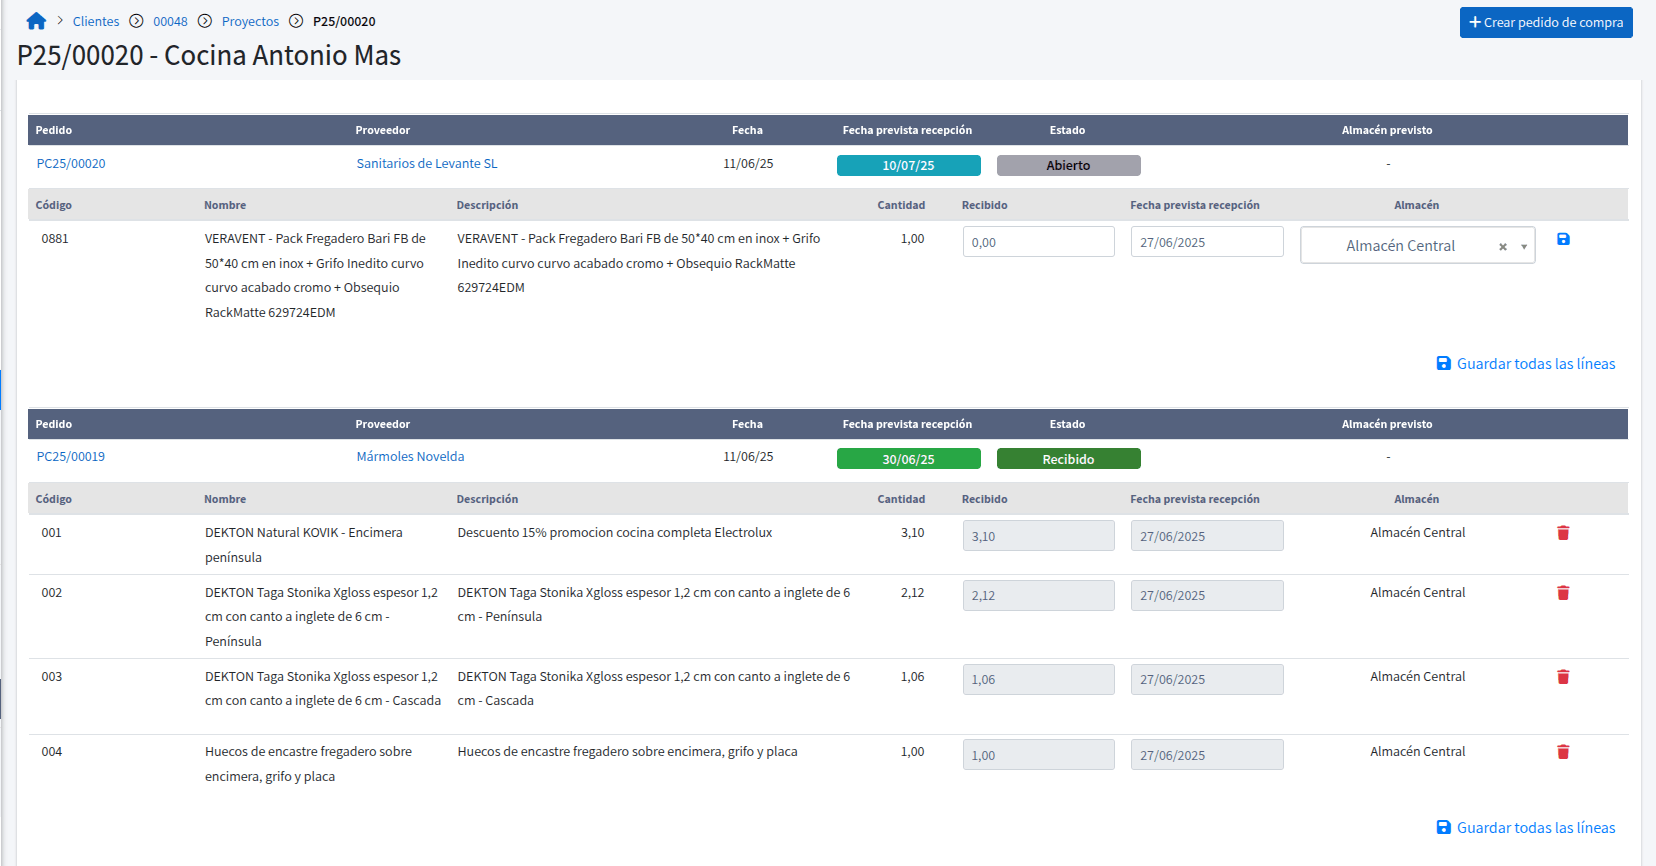This screenshot has width=1656, height=866.
Task: Delete line 001 with trash icon
Action: tap(1563, 533)
